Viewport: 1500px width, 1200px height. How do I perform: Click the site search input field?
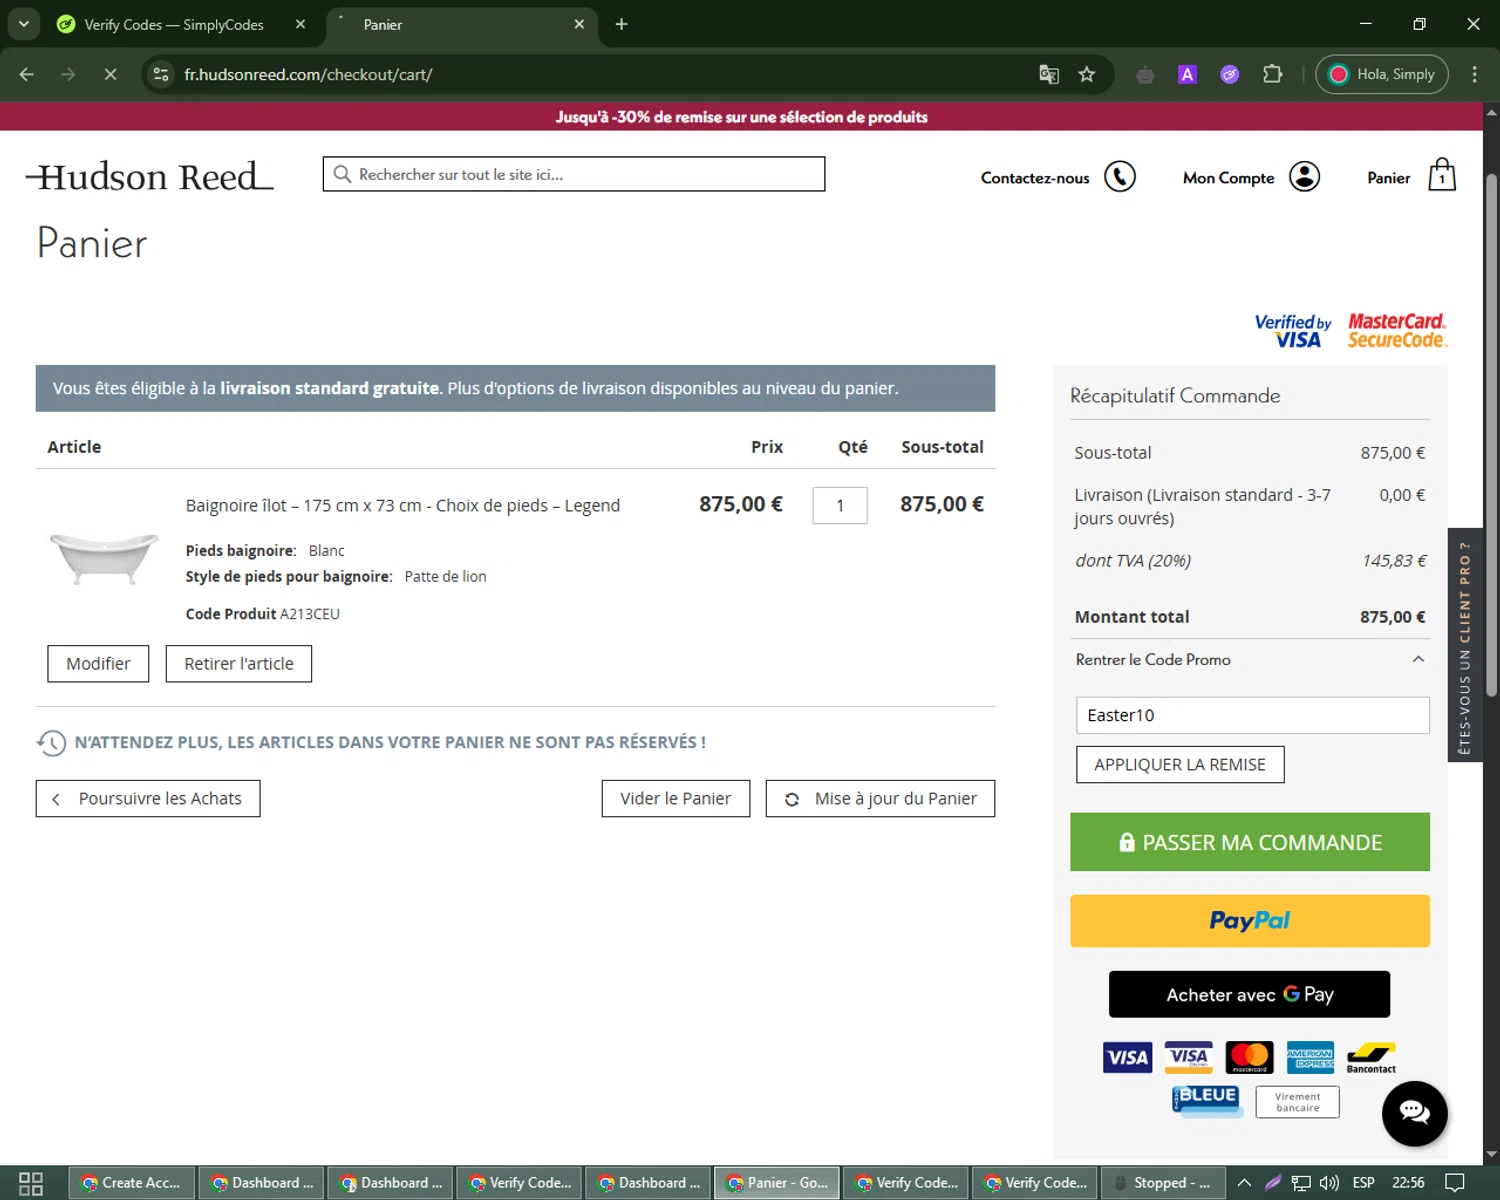574,174
